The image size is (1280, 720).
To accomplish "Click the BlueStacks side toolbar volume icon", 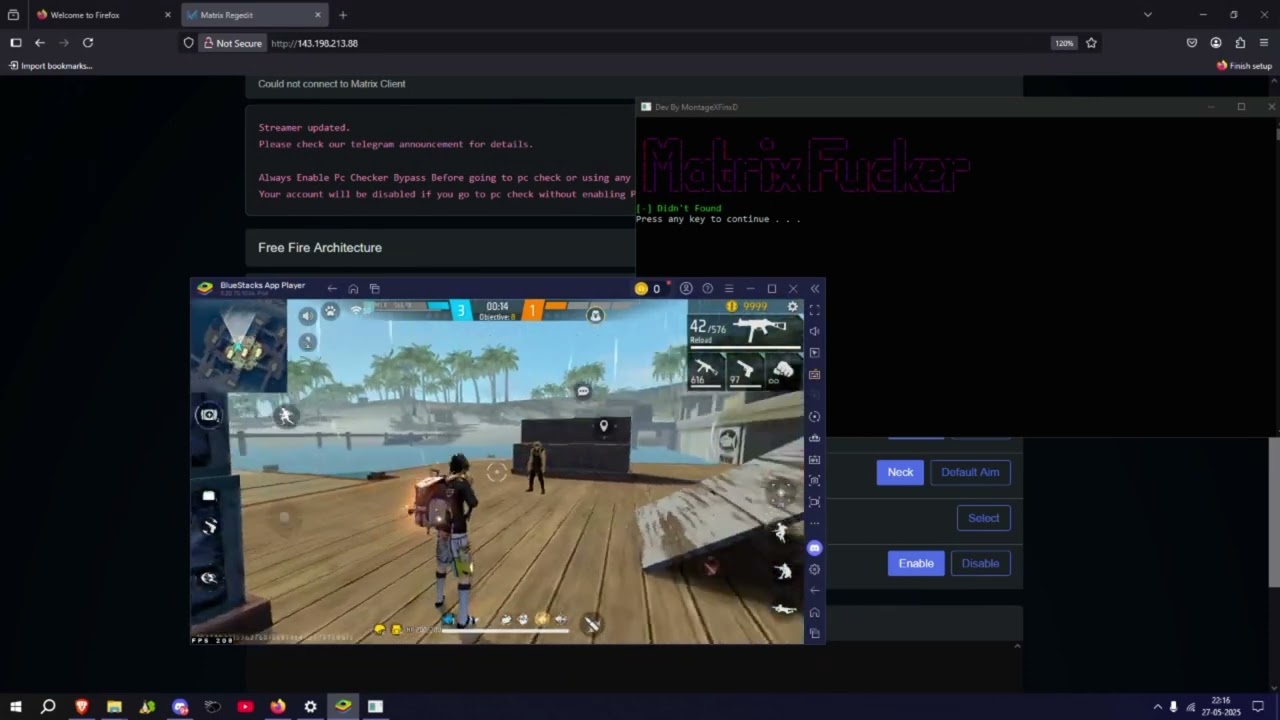I will click(815, 331).
